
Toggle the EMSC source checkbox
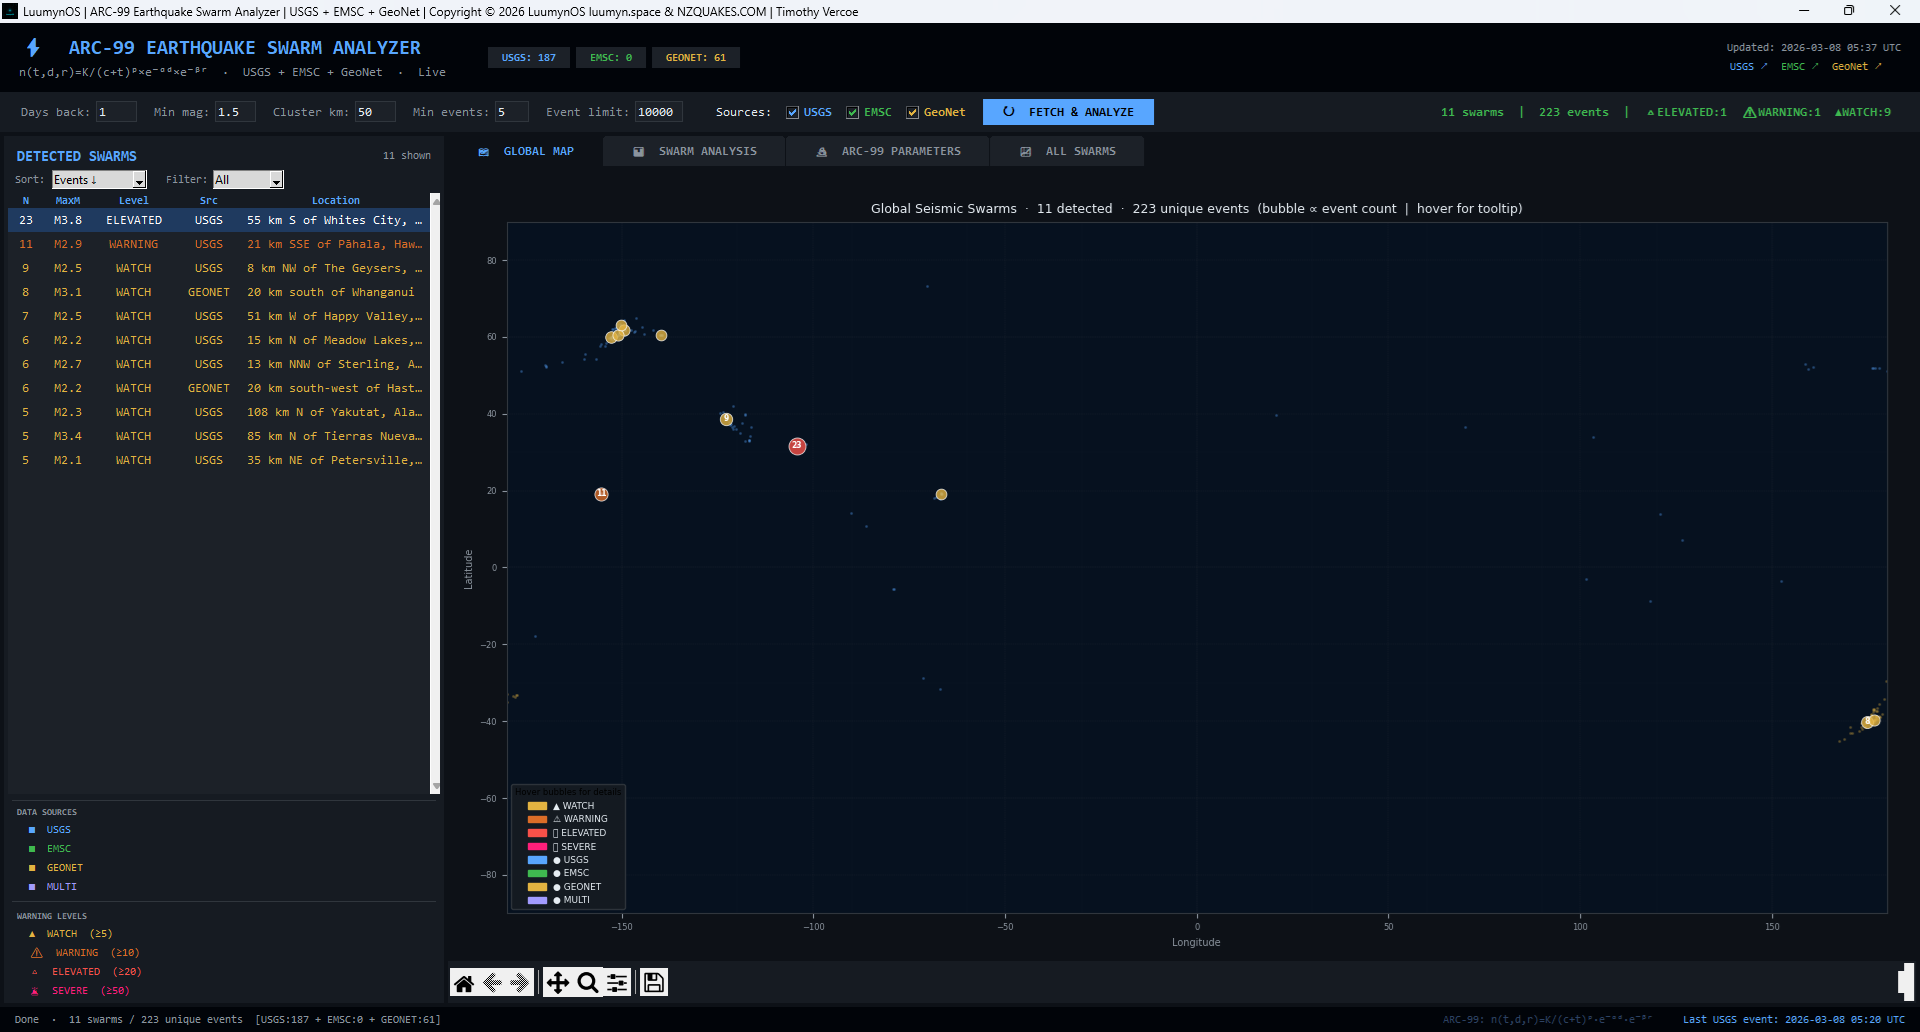point(853,113)
